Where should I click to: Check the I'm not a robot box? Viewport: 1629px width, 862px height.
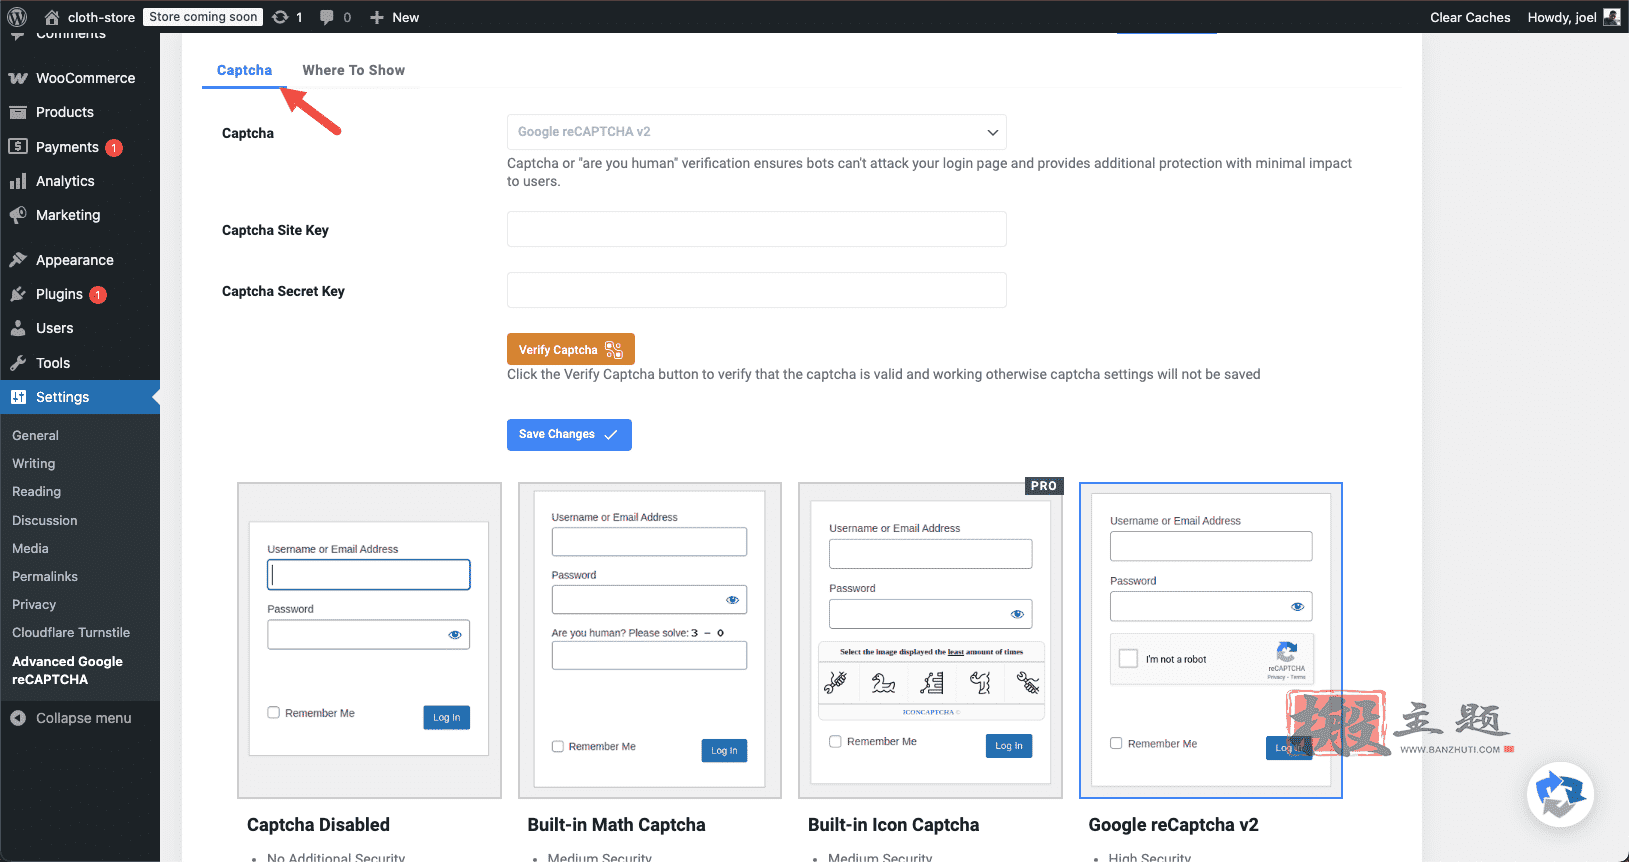[x=1128, y=658]
